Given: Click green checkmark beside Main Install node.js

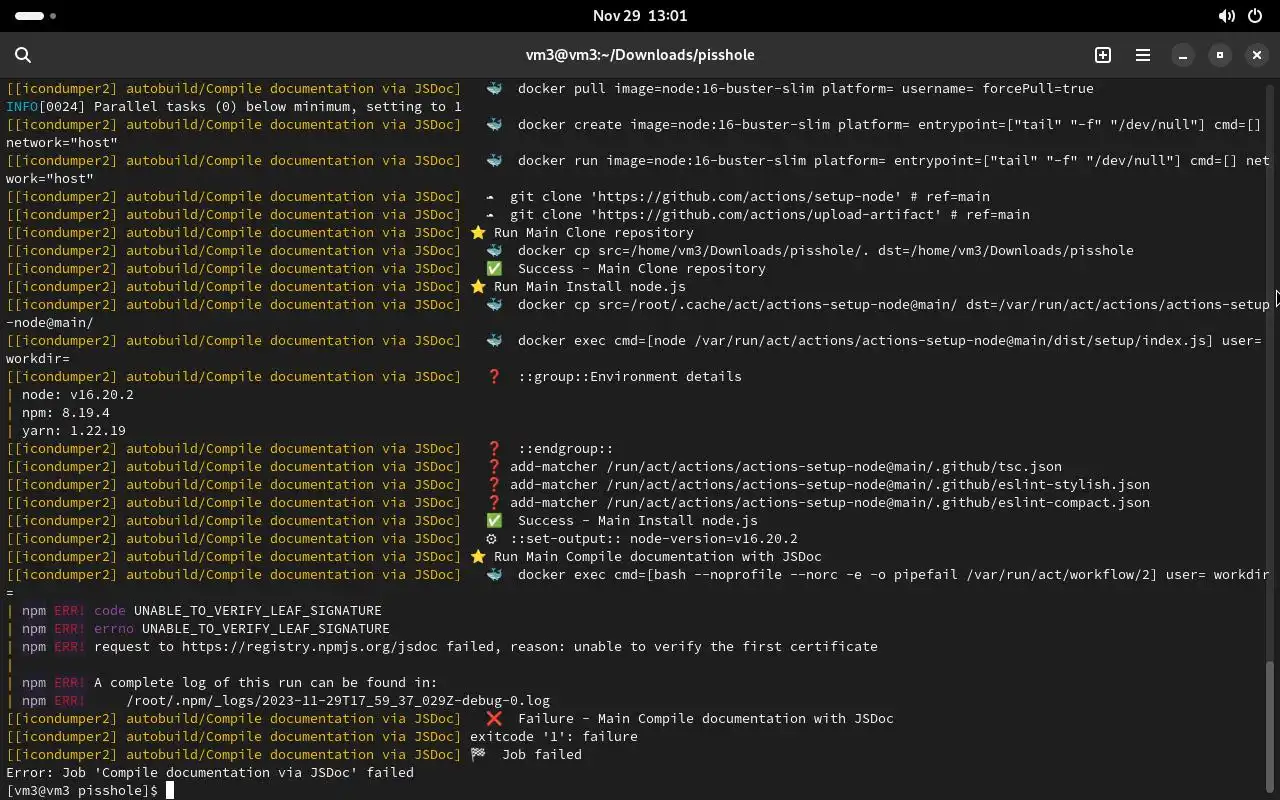Looking at the screenshot, I should pos(494,521).
